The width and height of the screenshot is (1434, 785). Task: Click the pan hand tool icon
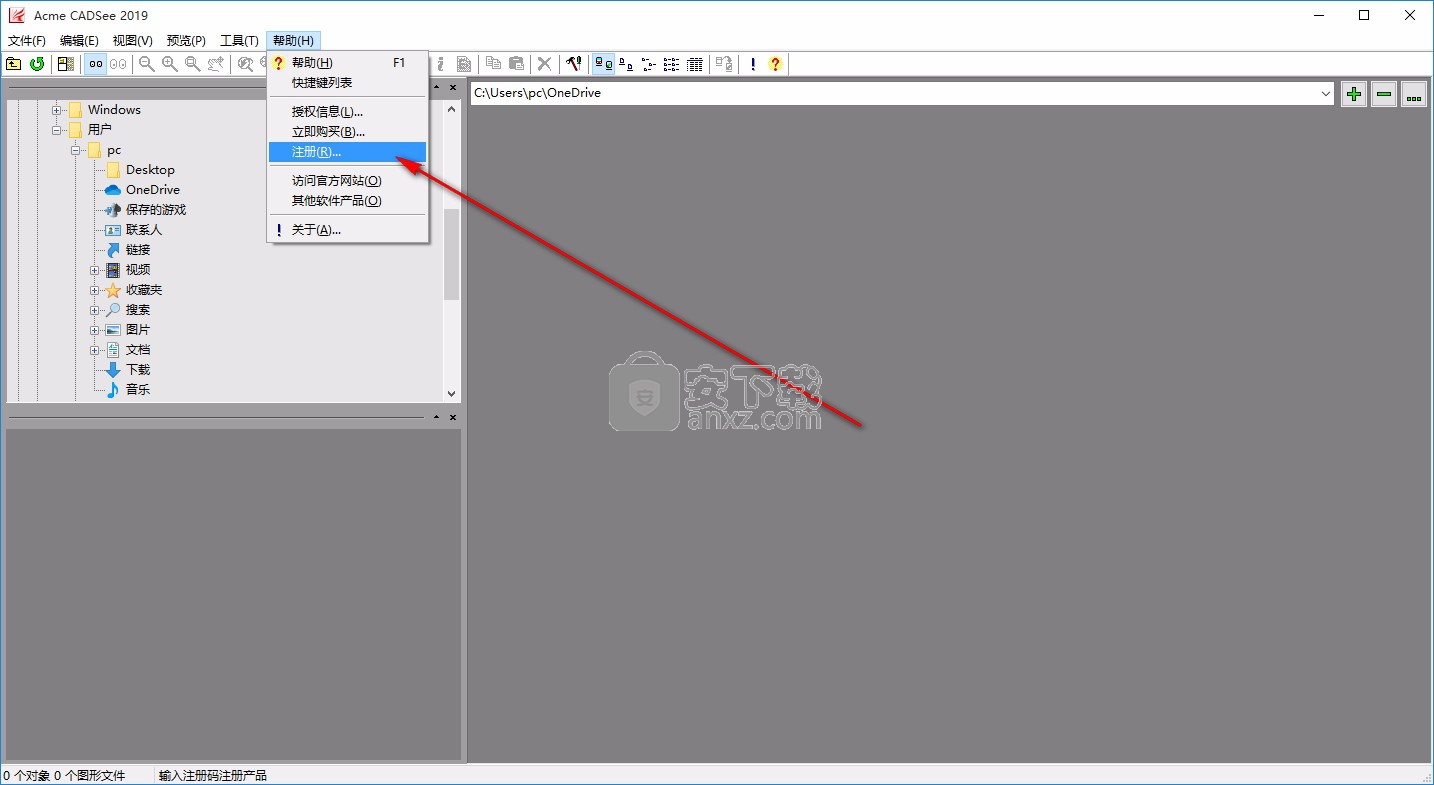click(x=216, y=64)
